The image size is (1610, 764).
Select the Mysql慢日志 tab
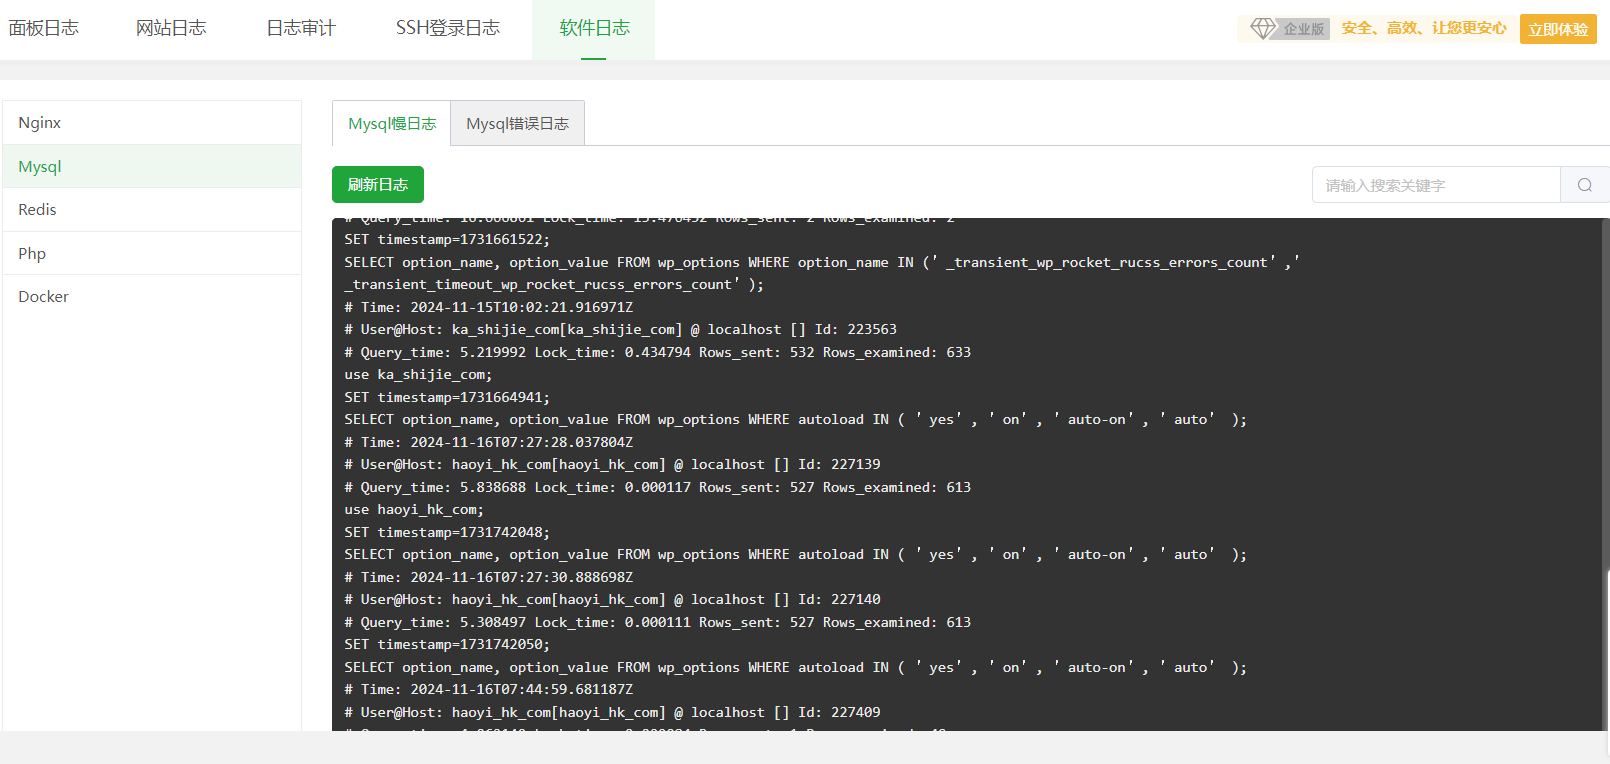click(x=392, y=123)
